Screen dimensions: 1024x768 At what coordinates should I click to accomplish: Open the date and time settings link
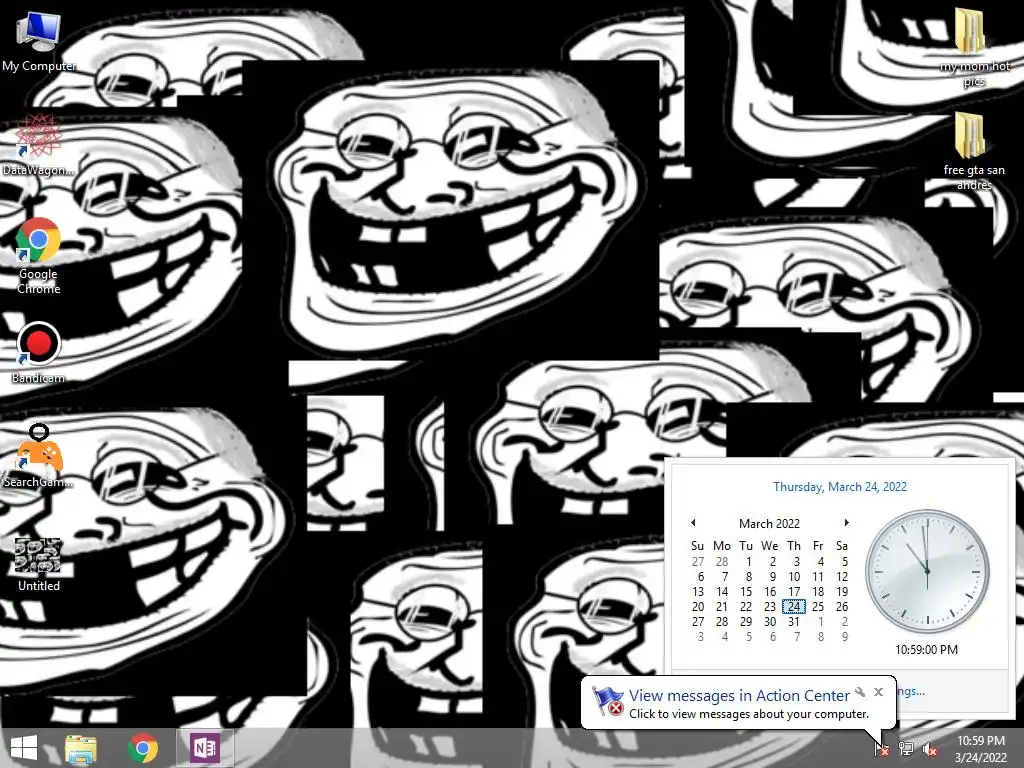911,692
